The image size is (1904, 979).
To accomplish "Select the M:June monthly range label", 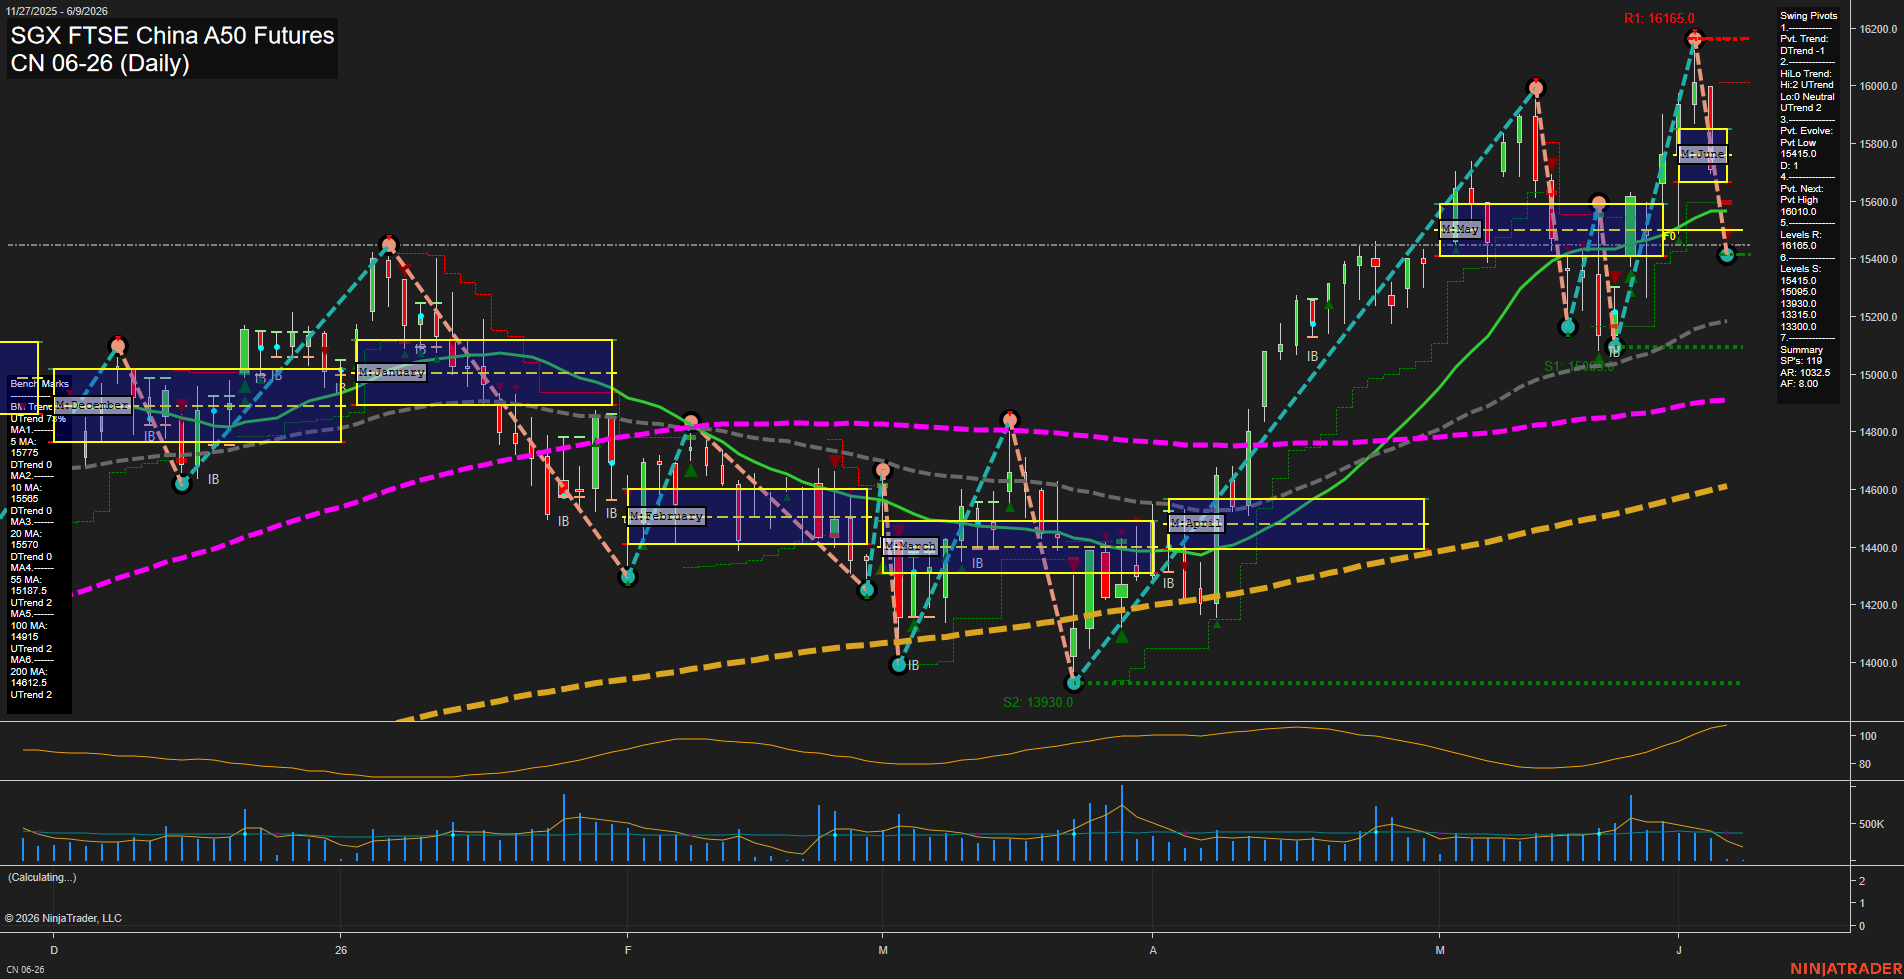I will coord(1703,154).
